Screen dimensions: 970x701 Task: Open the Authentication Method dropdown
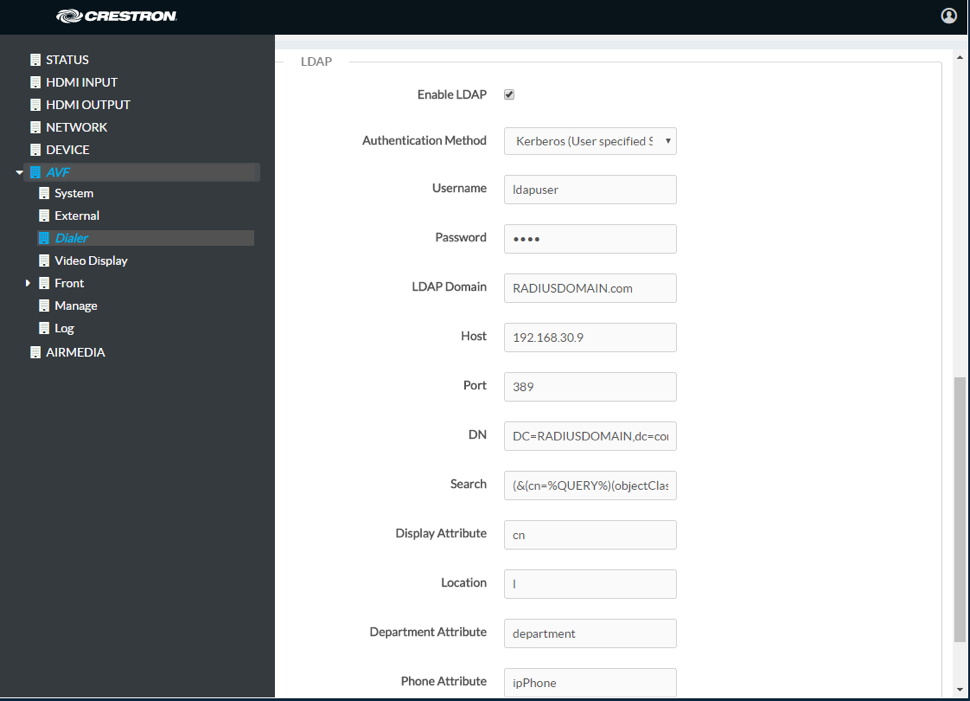click(590, 141)
